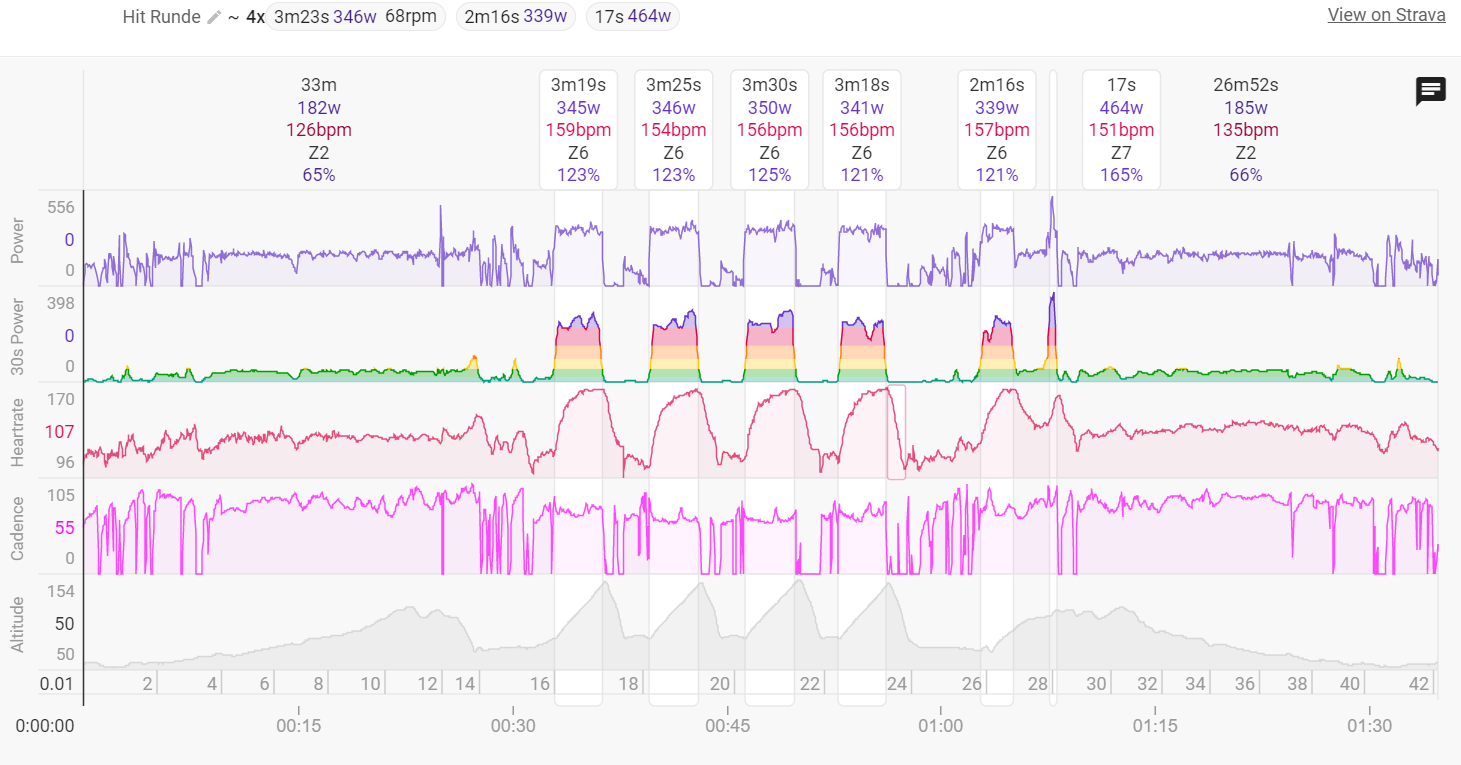This screenshot has width=1461, height=765.
Task: Click the 17s Z7 sprint box showing 151bpm
Action: (x=1121, y=130)
